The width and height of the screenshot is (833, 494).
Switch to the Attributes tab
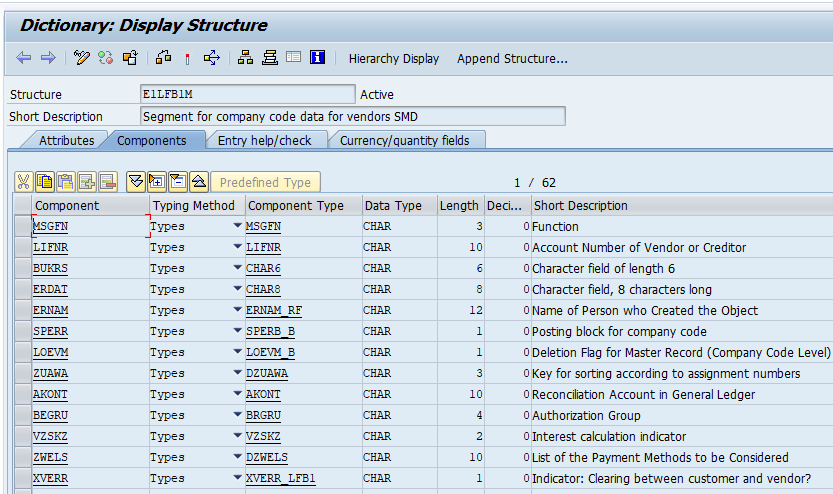coord(66,141)
